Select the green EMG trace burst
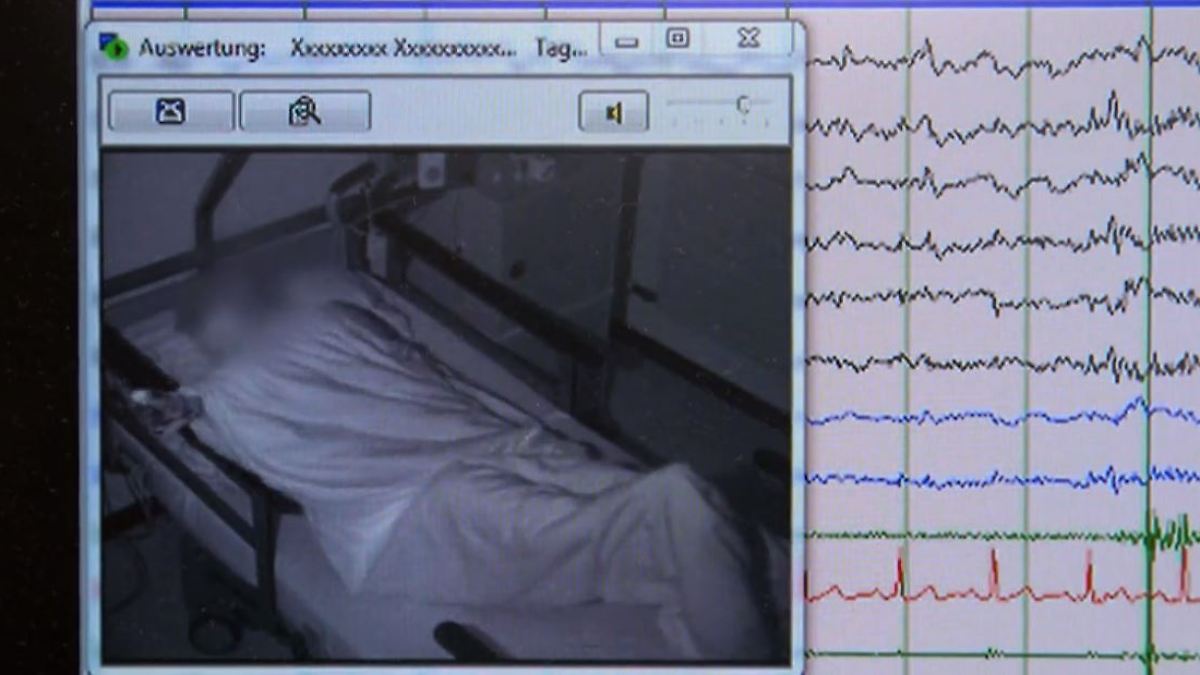 coord(1163,533)
